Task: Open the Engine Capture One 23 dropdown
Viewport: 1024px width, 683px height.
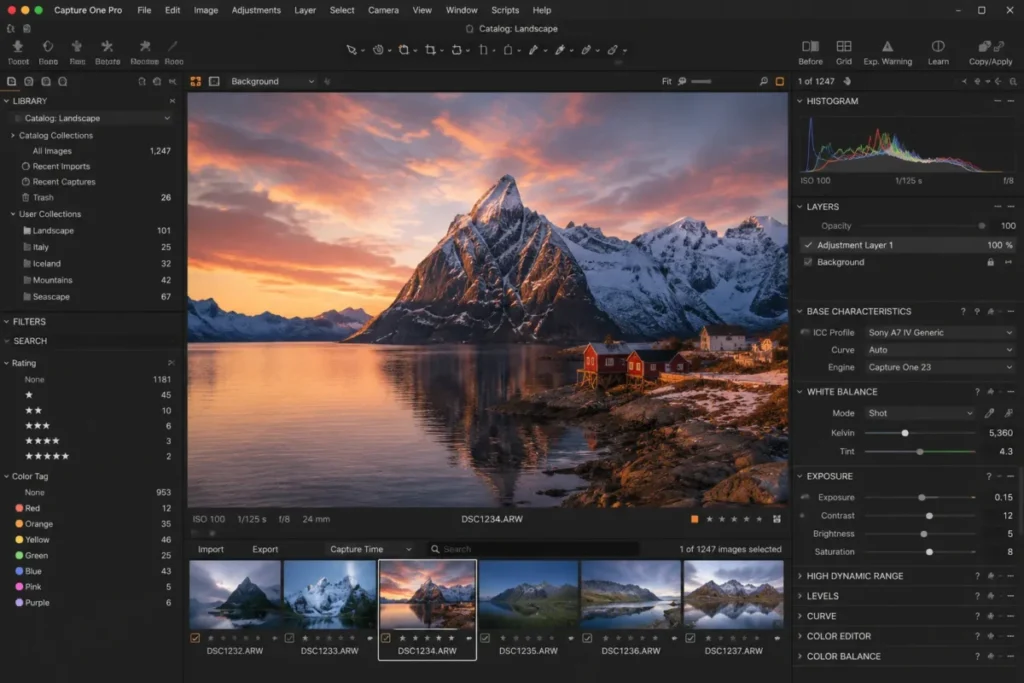Action: tap(940, 368)
